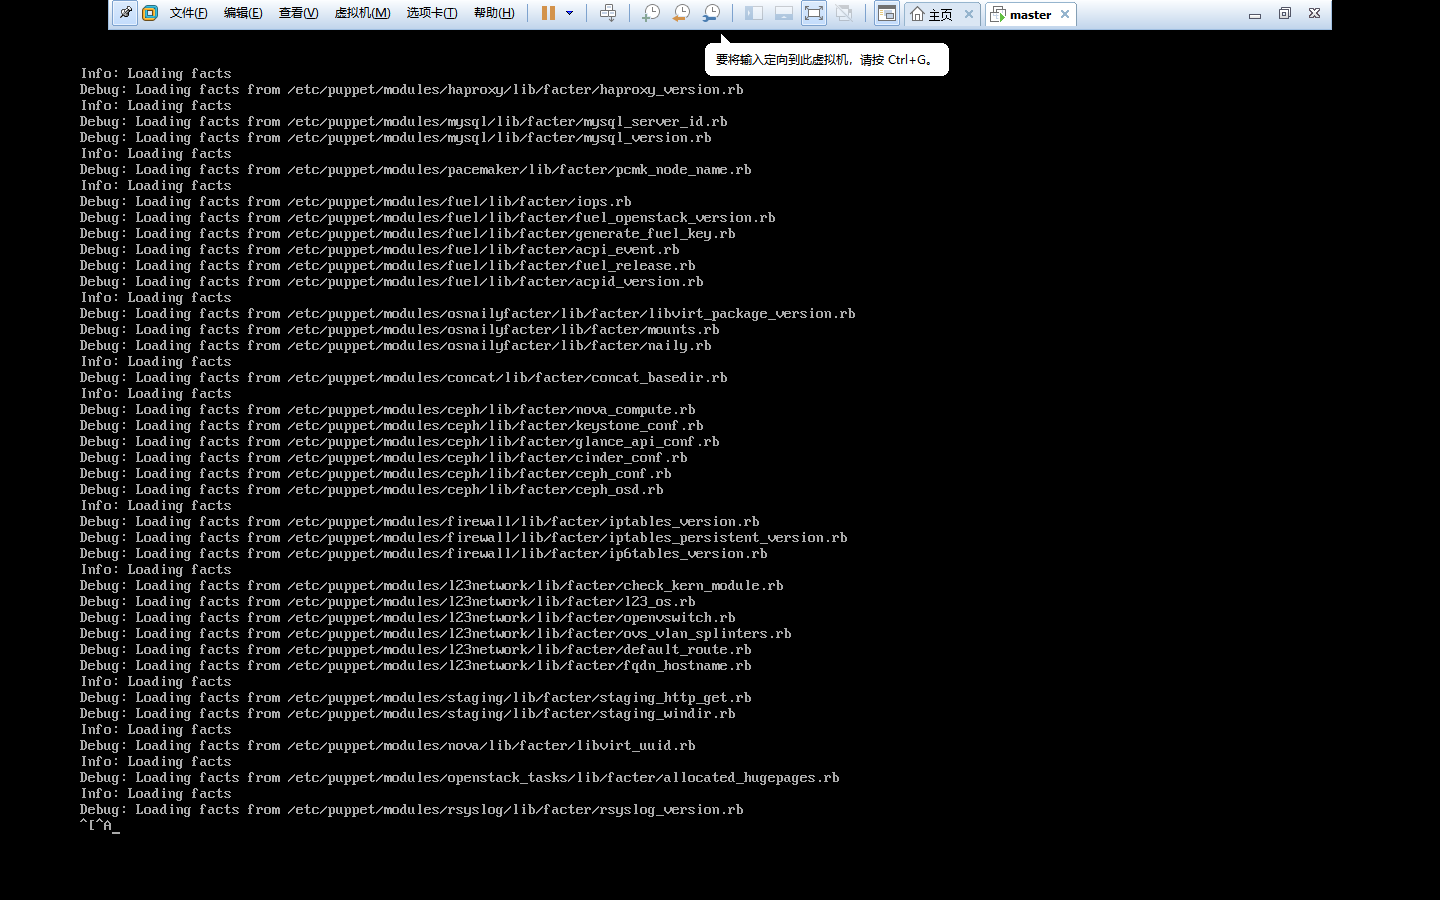1440x900 pixels.
Task: Take a snapshot of the virtual machine
Action: pos(651,13)
